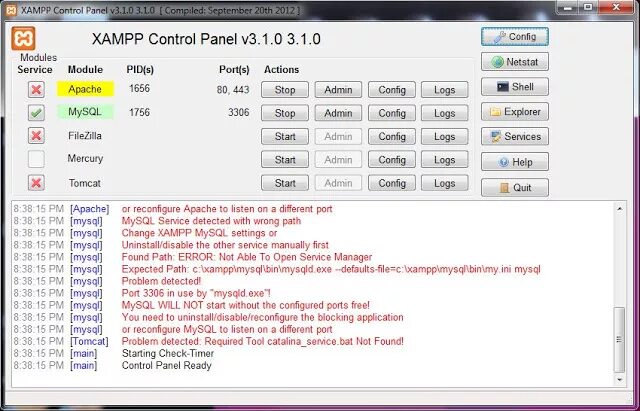The height and width of the screenshot is (411, 640).
Task: Minimize the XAMPP Control Panel window
Action: pyautogui.click(x=568, y=7)
